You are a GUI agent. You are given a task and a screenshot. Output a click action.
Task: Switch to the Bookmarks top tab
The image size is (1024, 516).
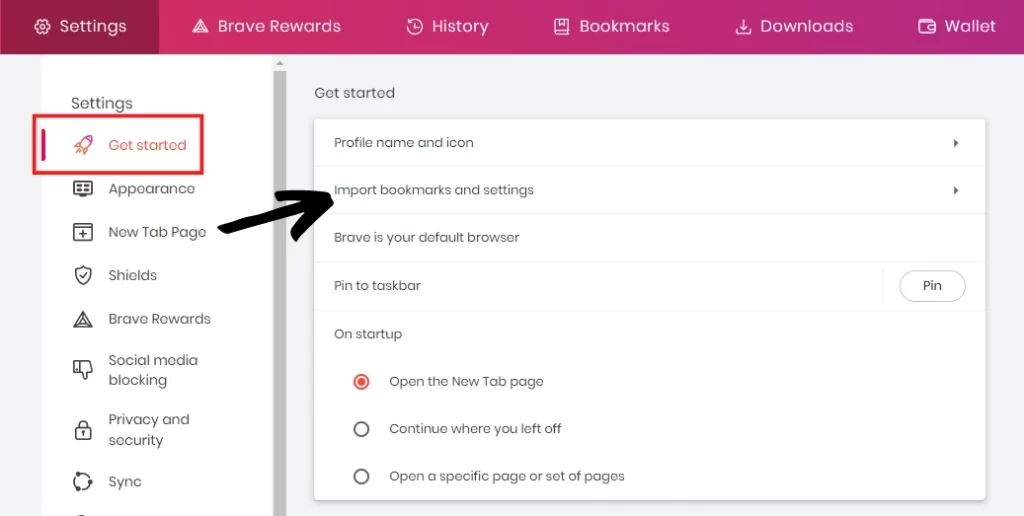tap(611, 27)
